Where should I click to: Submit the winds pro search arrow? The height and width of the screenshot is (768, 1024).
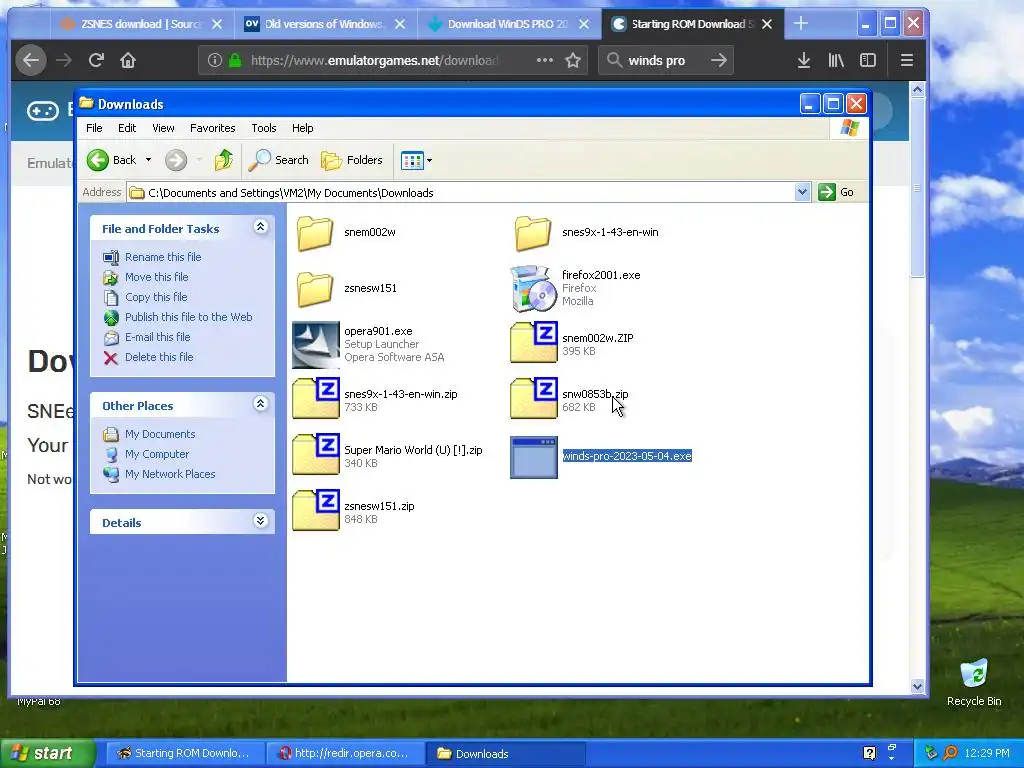(719, 60)
